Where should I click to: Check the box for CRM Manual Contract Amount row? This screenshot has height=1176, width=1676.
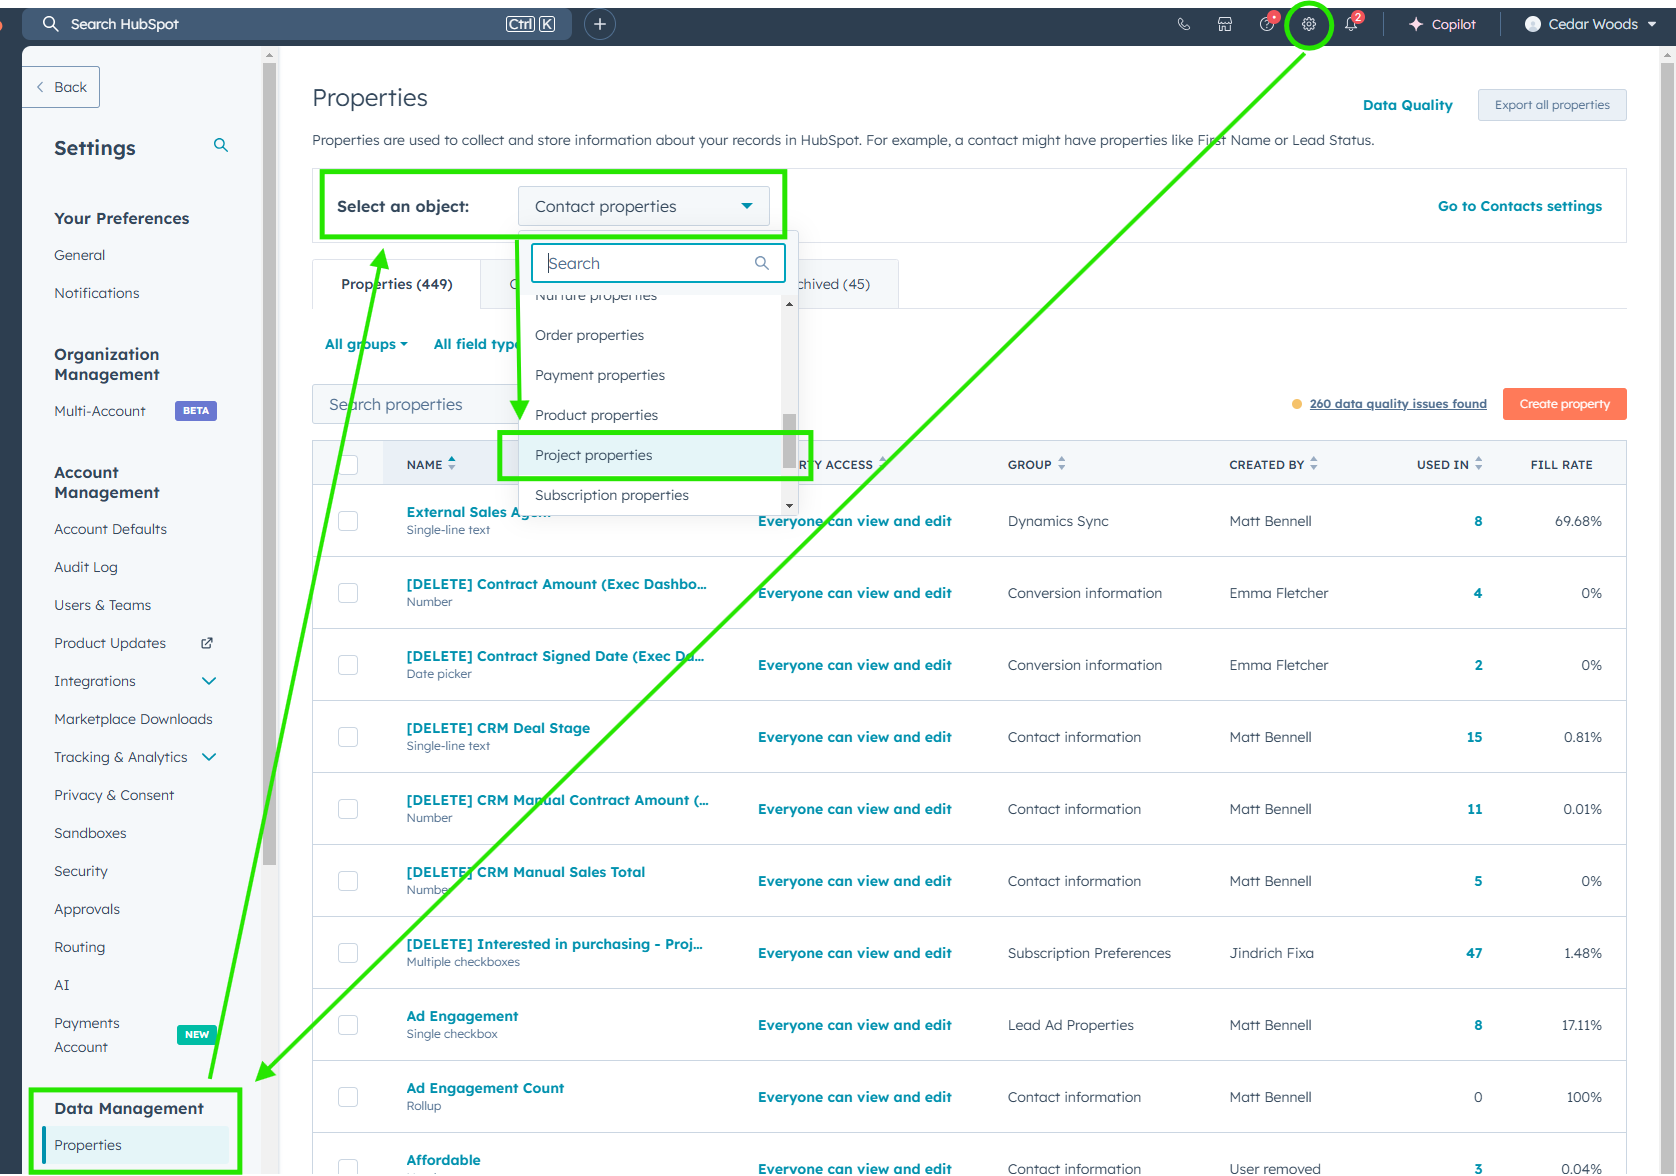[x=348, y=809]
